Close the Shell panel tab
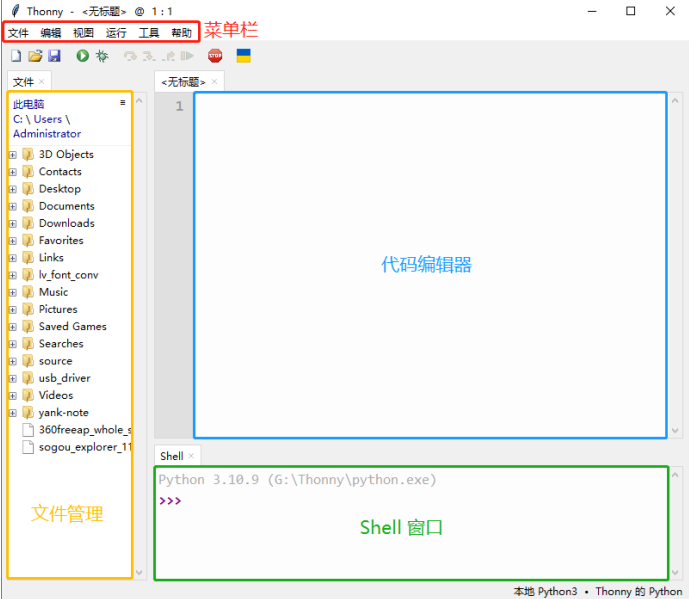The height and width of the screenshot is (599, 689). click(191, 456)
